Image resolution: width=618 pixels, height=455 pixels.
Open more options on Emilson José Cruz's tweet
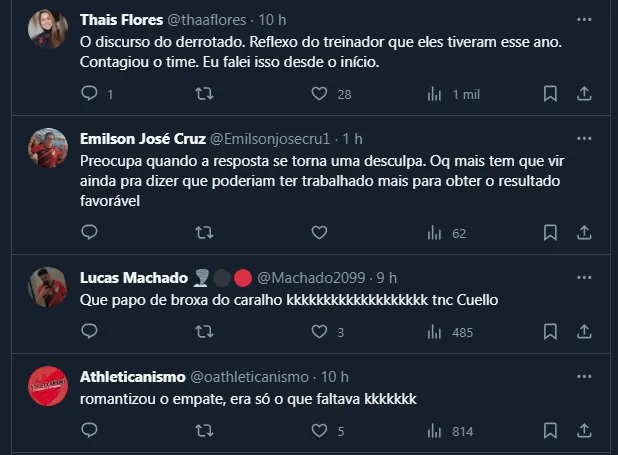(x=585, y=137)
